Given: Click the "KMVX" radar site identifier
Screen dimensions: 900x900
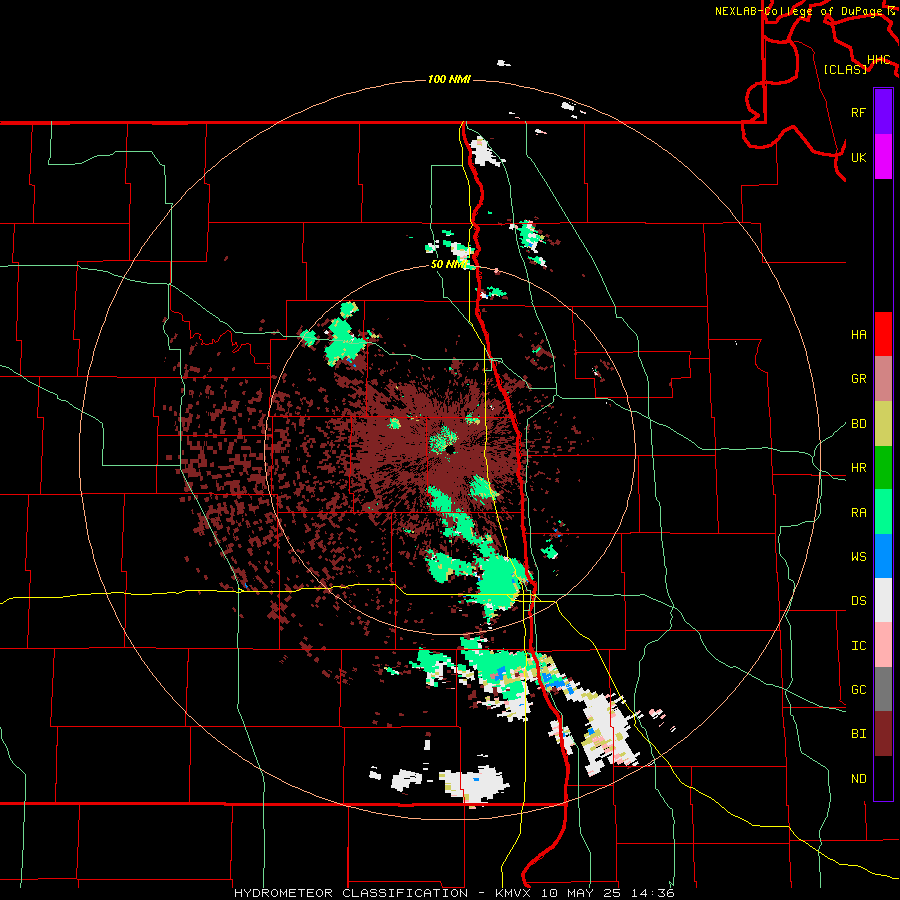Looking at the screenshot, I should click(515, 893).
